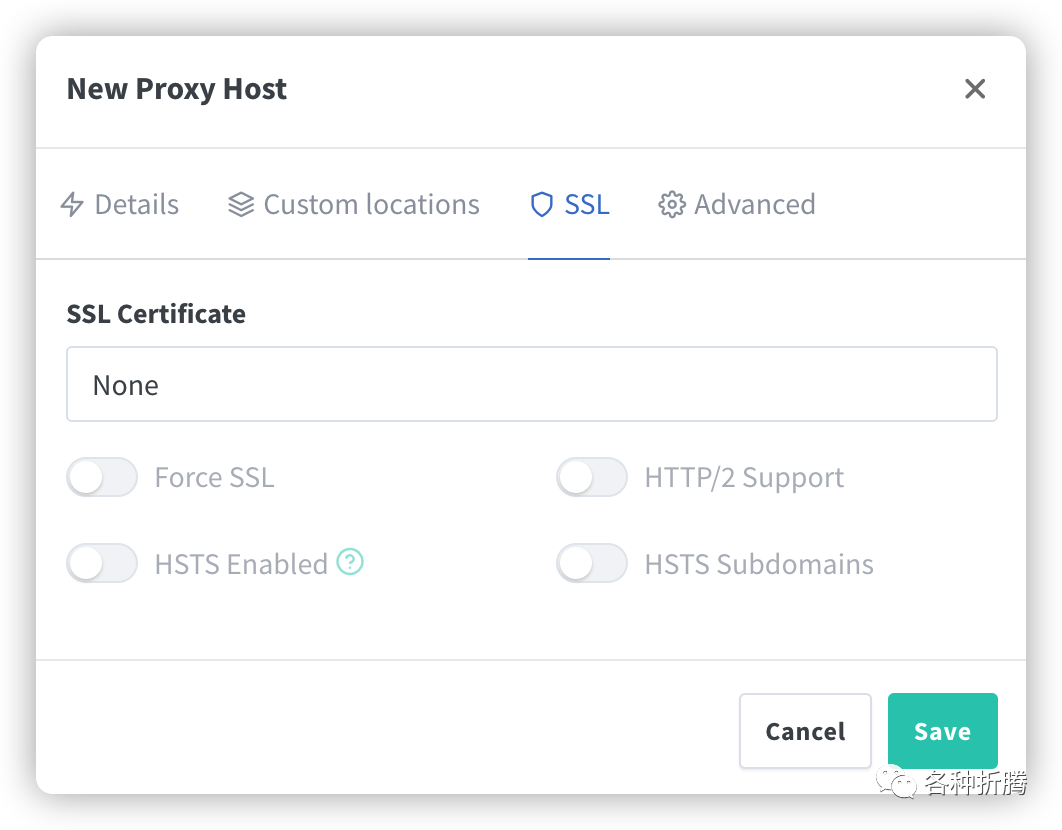
Task: Select the SSL tab label
Action: pos(587,205)
